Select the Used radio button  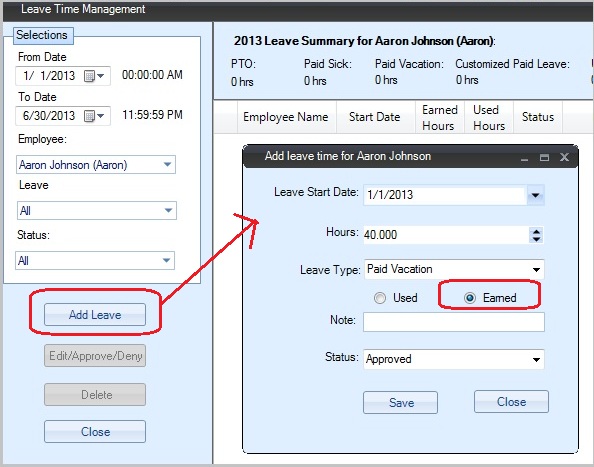tap(380, 298)
